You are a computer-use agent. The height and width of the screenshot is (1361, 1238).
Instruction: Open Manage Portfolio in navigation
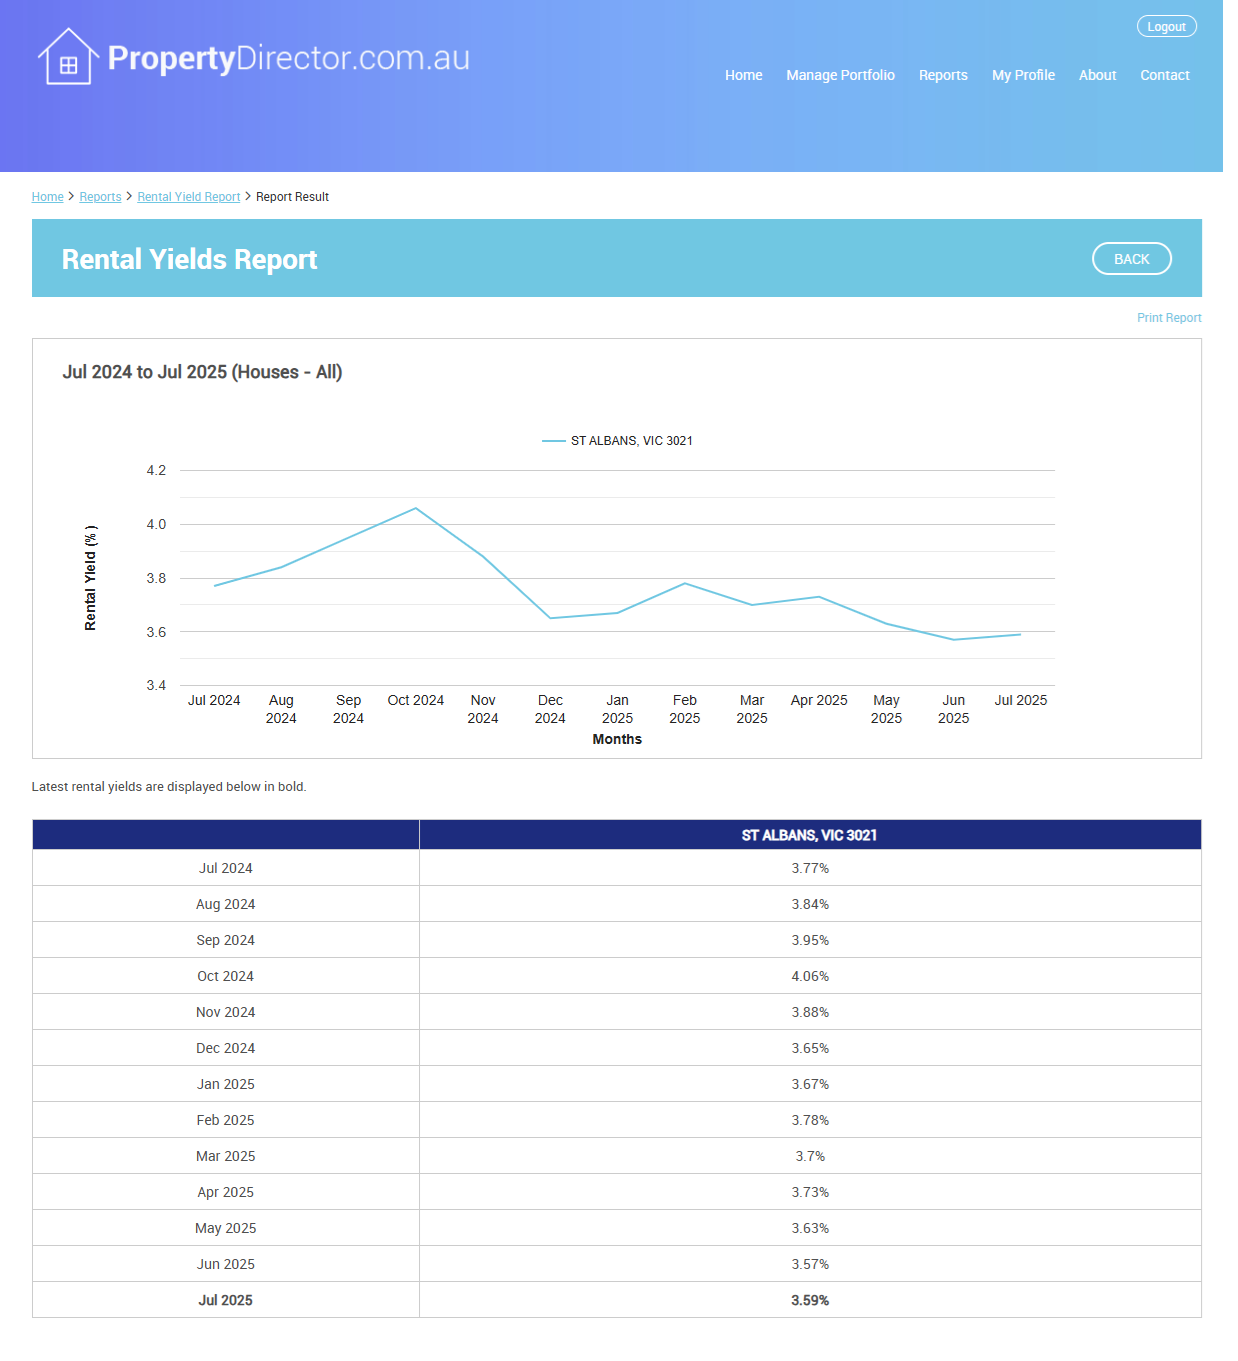pyautogui.click(x=840, y=75)
